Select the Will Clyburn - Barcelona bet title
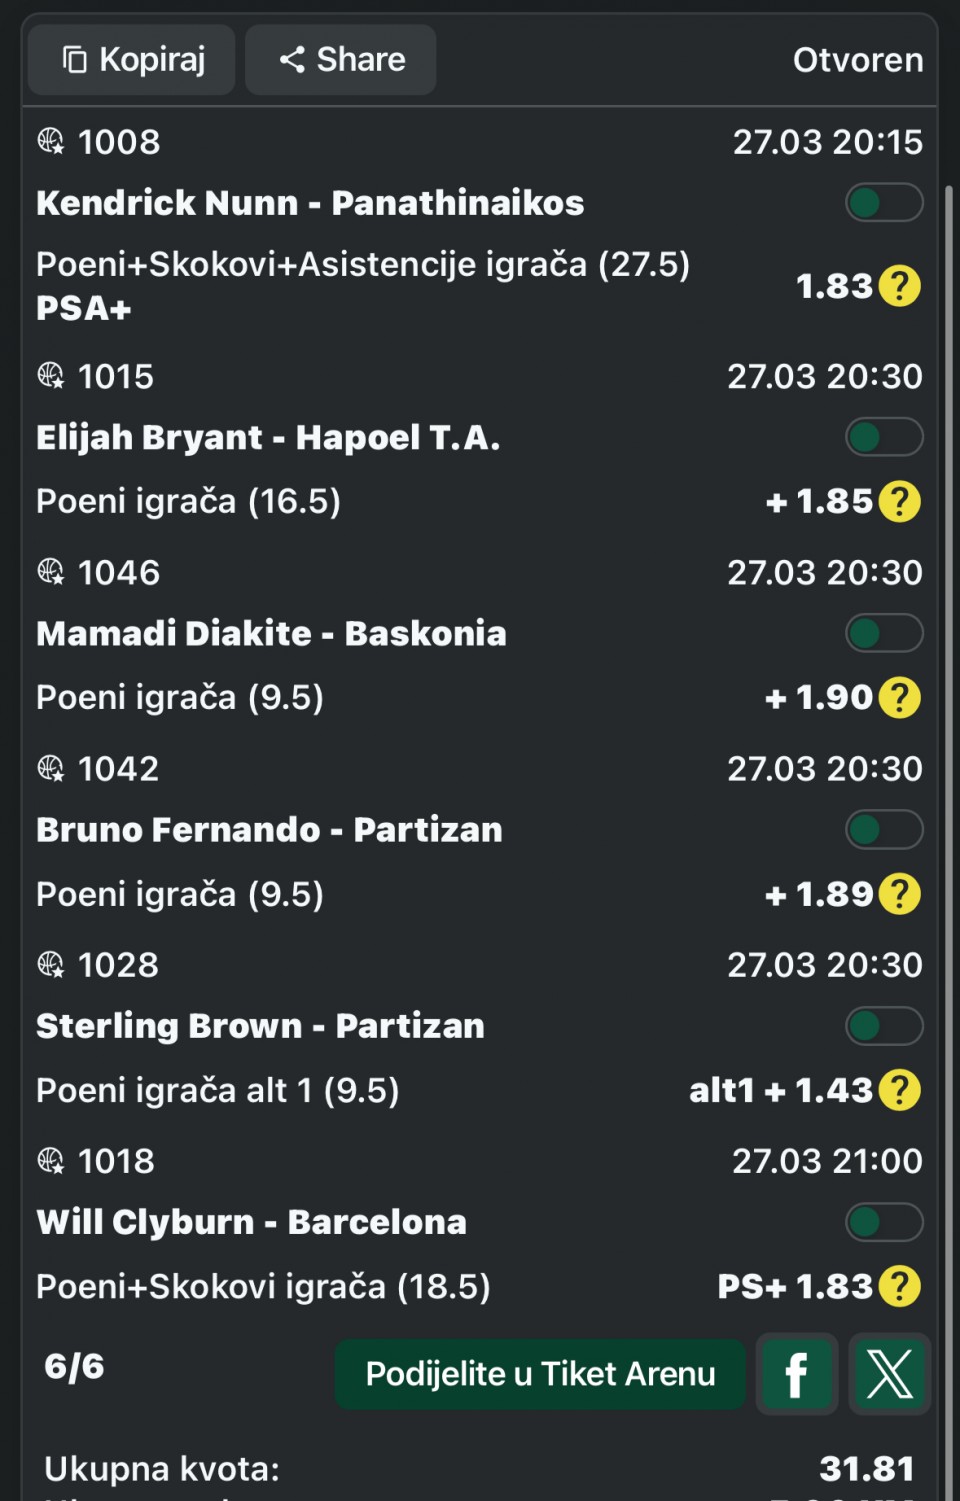 (251, 1222)
